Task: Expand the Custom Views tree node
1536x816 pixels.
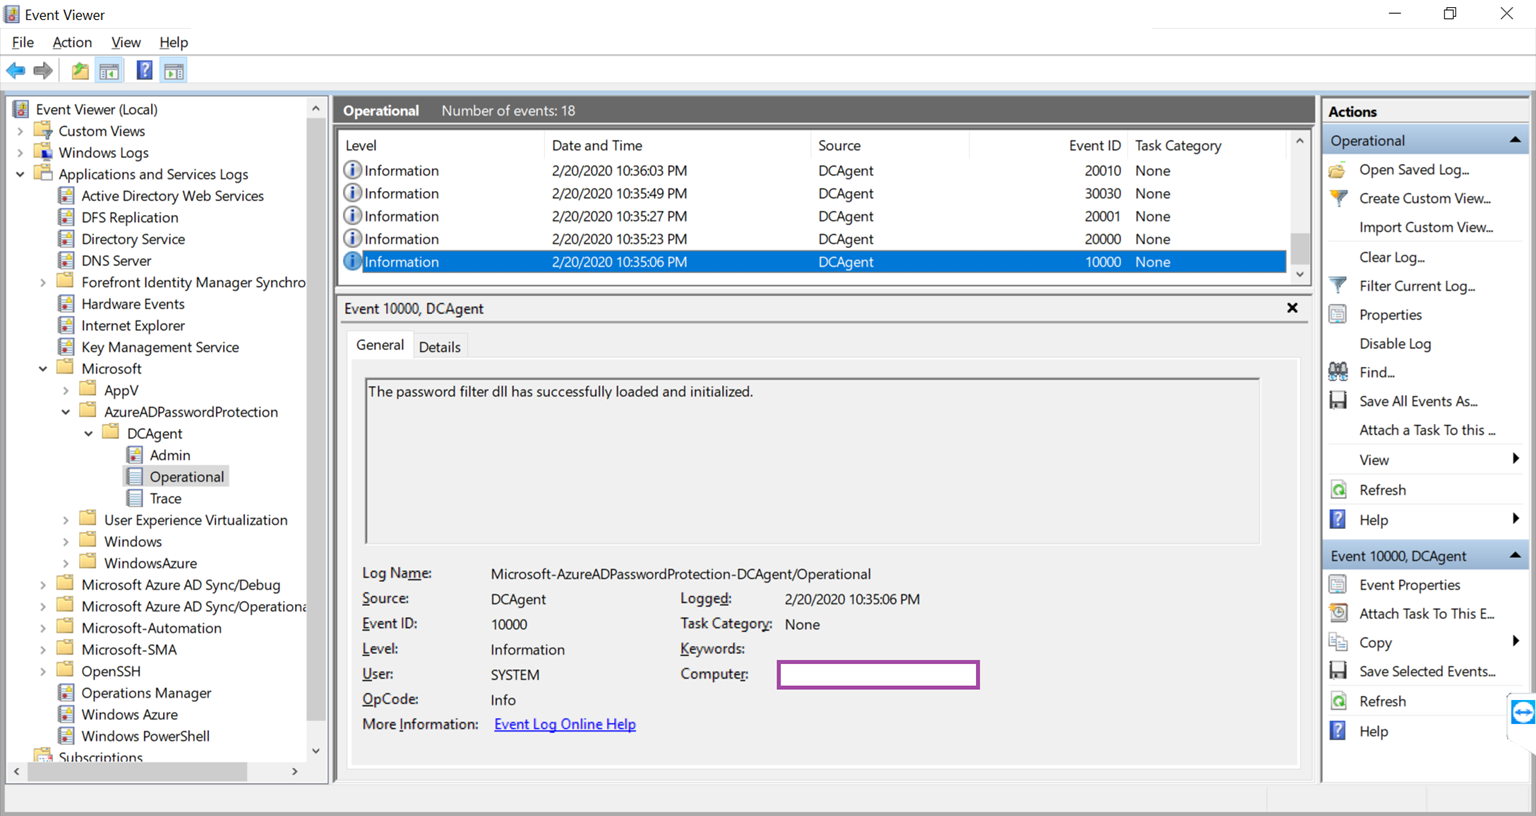Action: pos(20,131)
